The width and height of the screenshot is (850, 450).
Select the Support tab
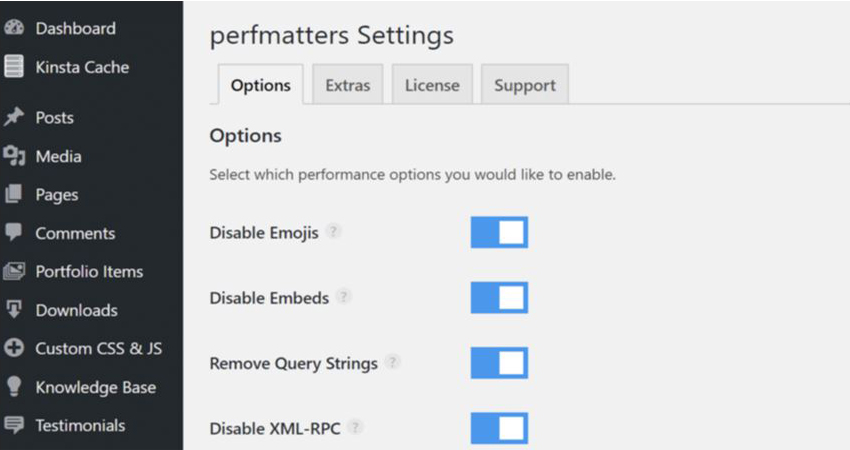tap(525, 85)
